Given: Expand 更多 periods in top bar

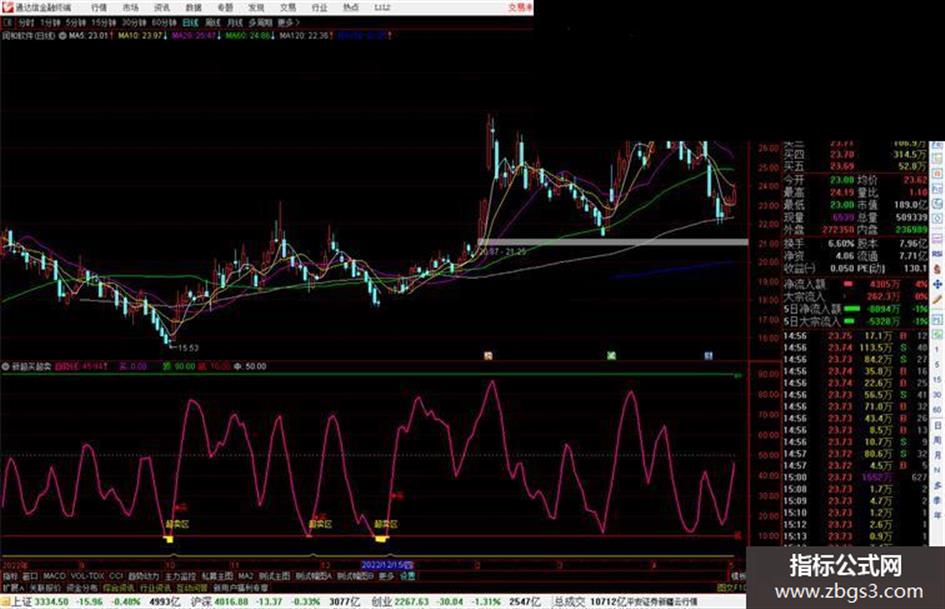Looking at the screenshot, I should coord(289,22).
